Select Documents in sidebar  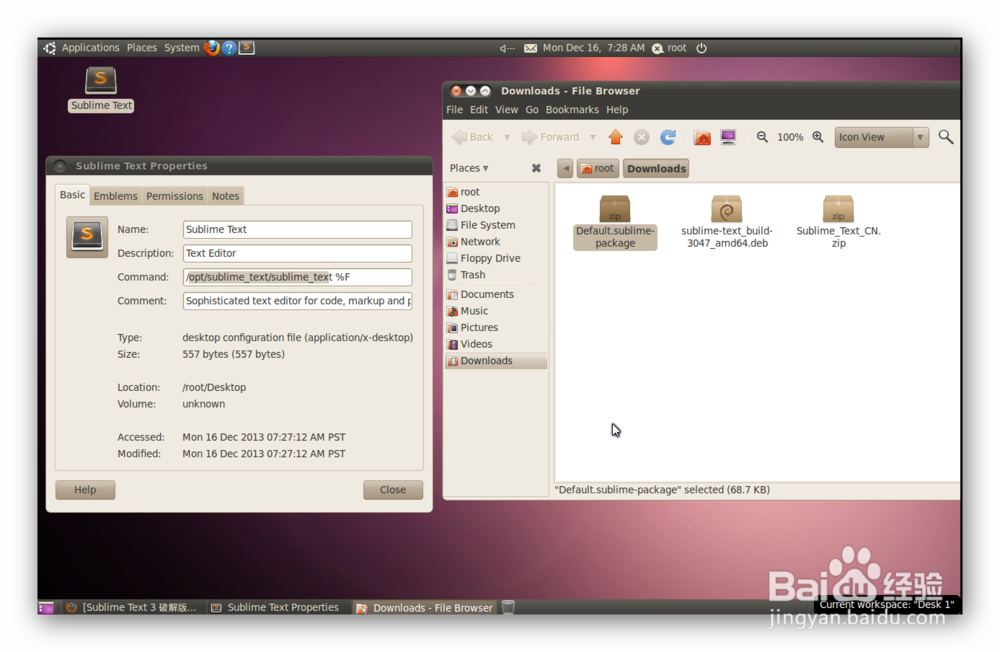coord(496,294)
